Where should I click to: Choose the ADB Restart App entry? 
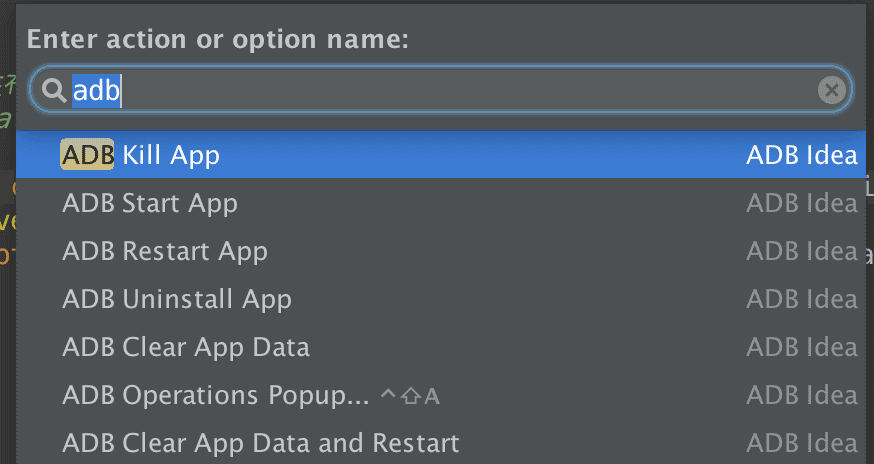click(x=165, y=251)
